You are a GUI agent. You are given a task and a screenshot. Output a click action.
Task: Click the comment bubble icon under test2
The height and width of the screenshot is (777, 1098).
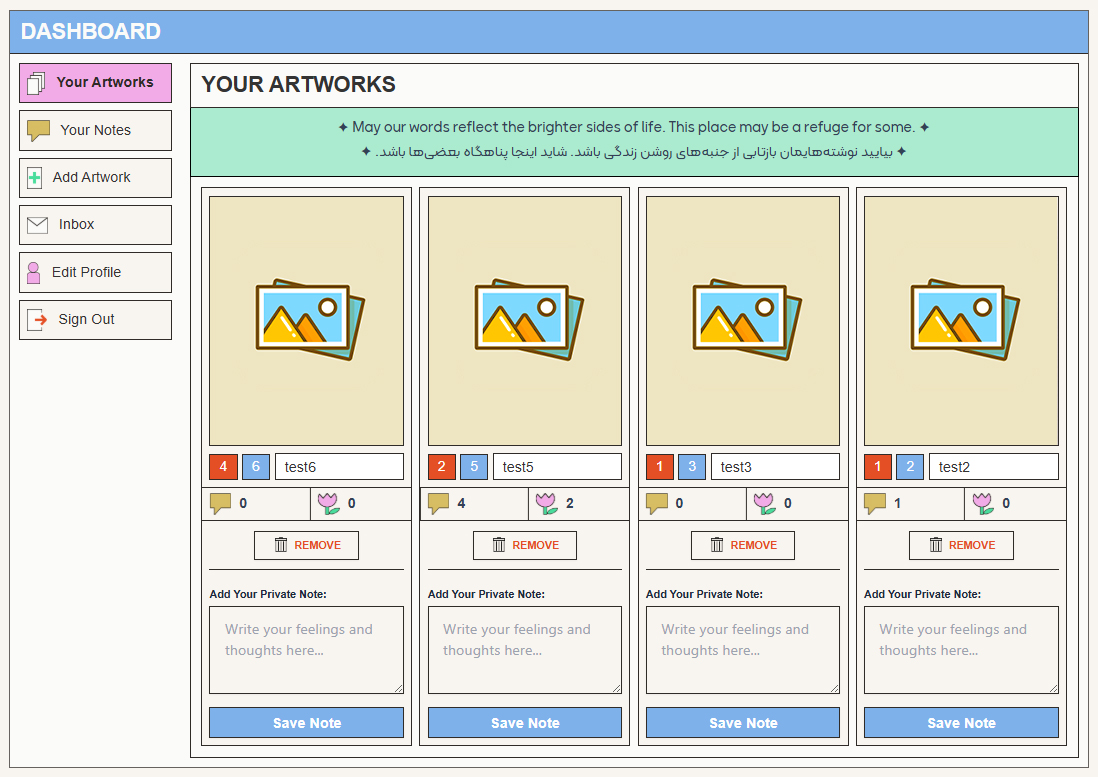tap(875, 503)
